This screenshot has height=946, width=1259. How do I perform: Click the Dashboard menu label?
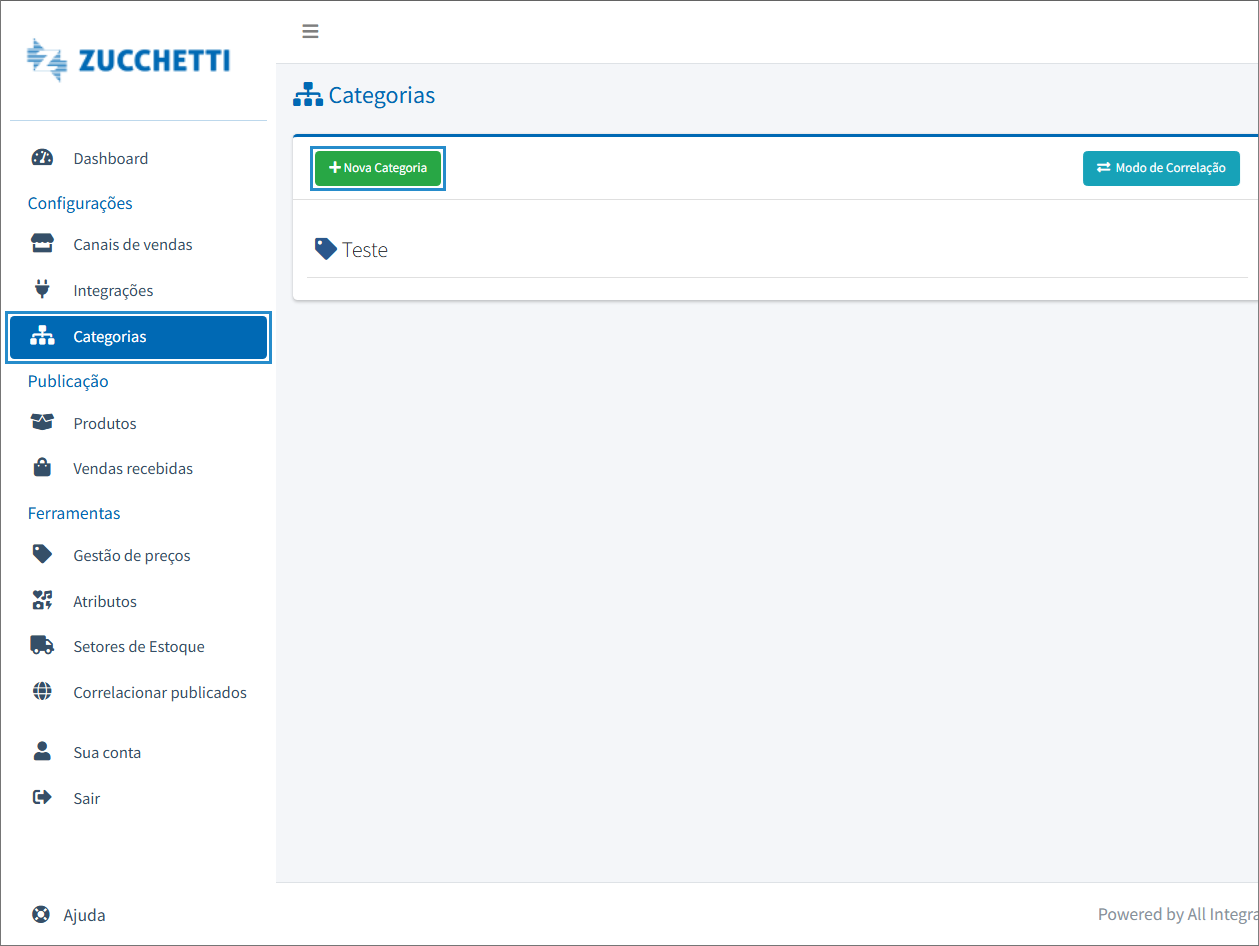110,159
